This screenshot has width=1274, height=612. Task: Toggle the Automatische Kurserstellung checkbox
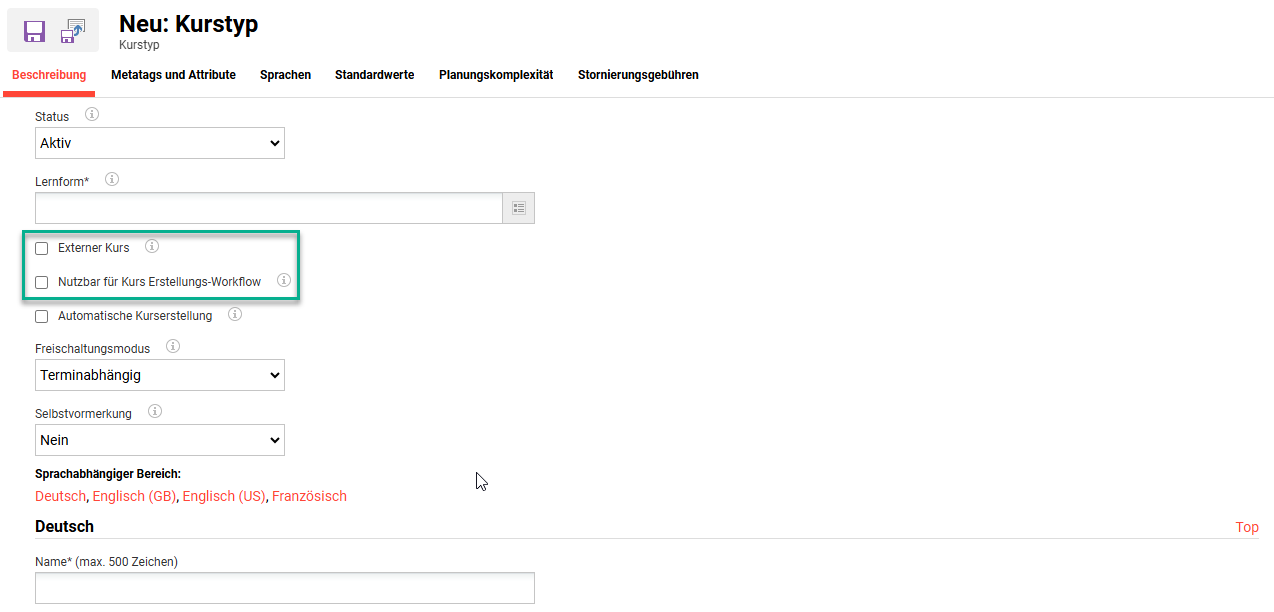pos(42,316)
